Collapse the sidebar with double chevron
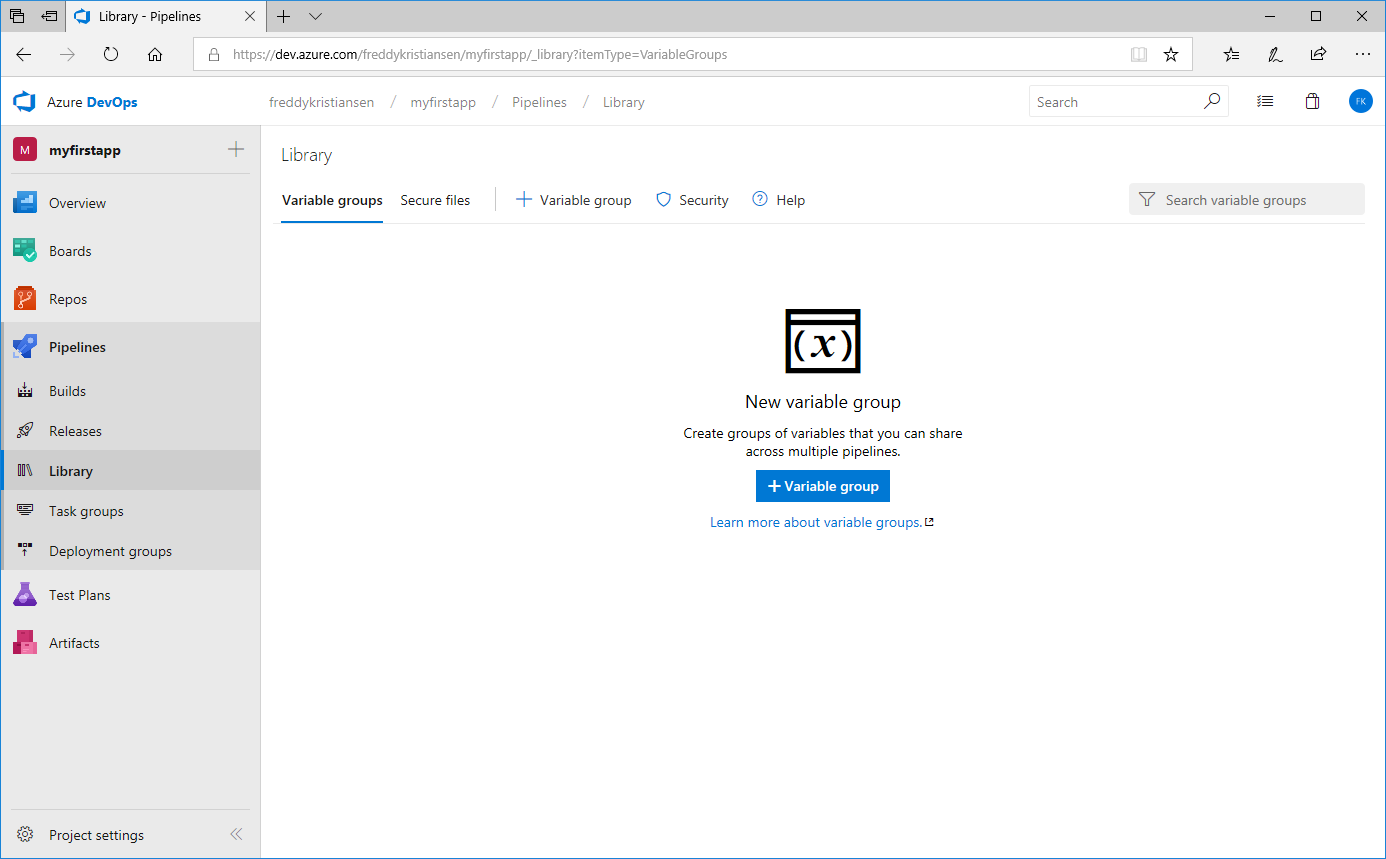 coord(236,834)
